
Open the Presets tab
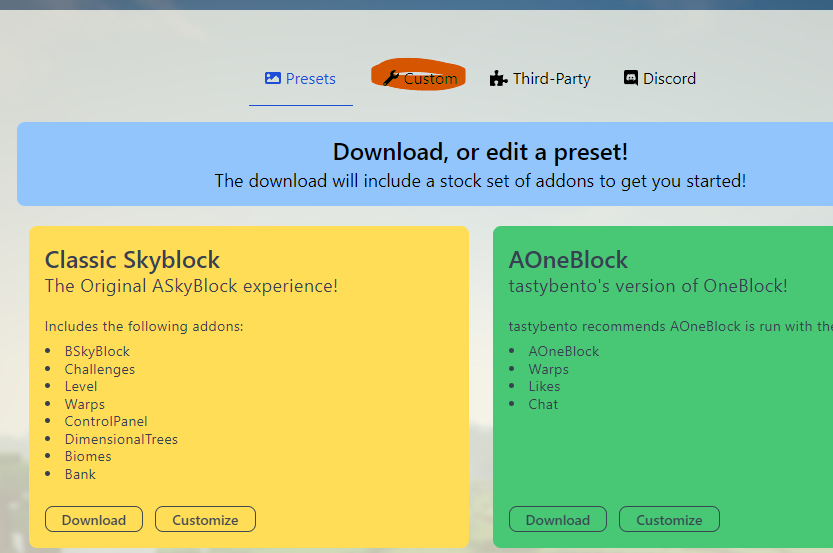tap(301, 79)
